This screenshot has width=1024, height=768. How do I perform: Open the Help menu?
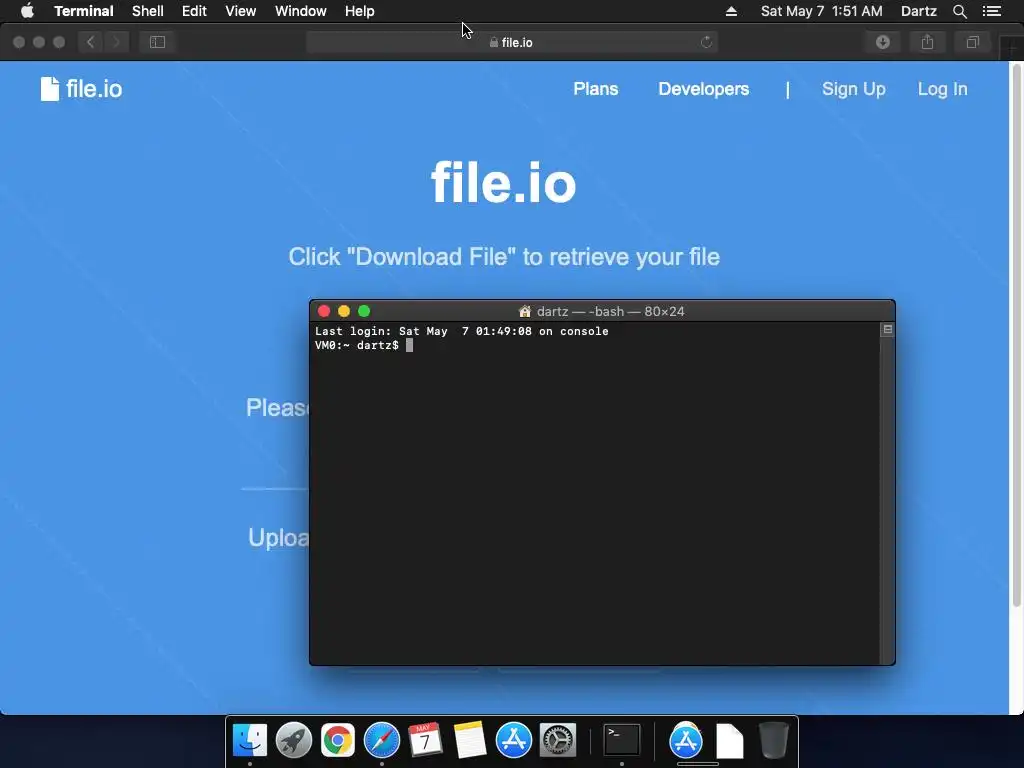[x=359, y=11]
